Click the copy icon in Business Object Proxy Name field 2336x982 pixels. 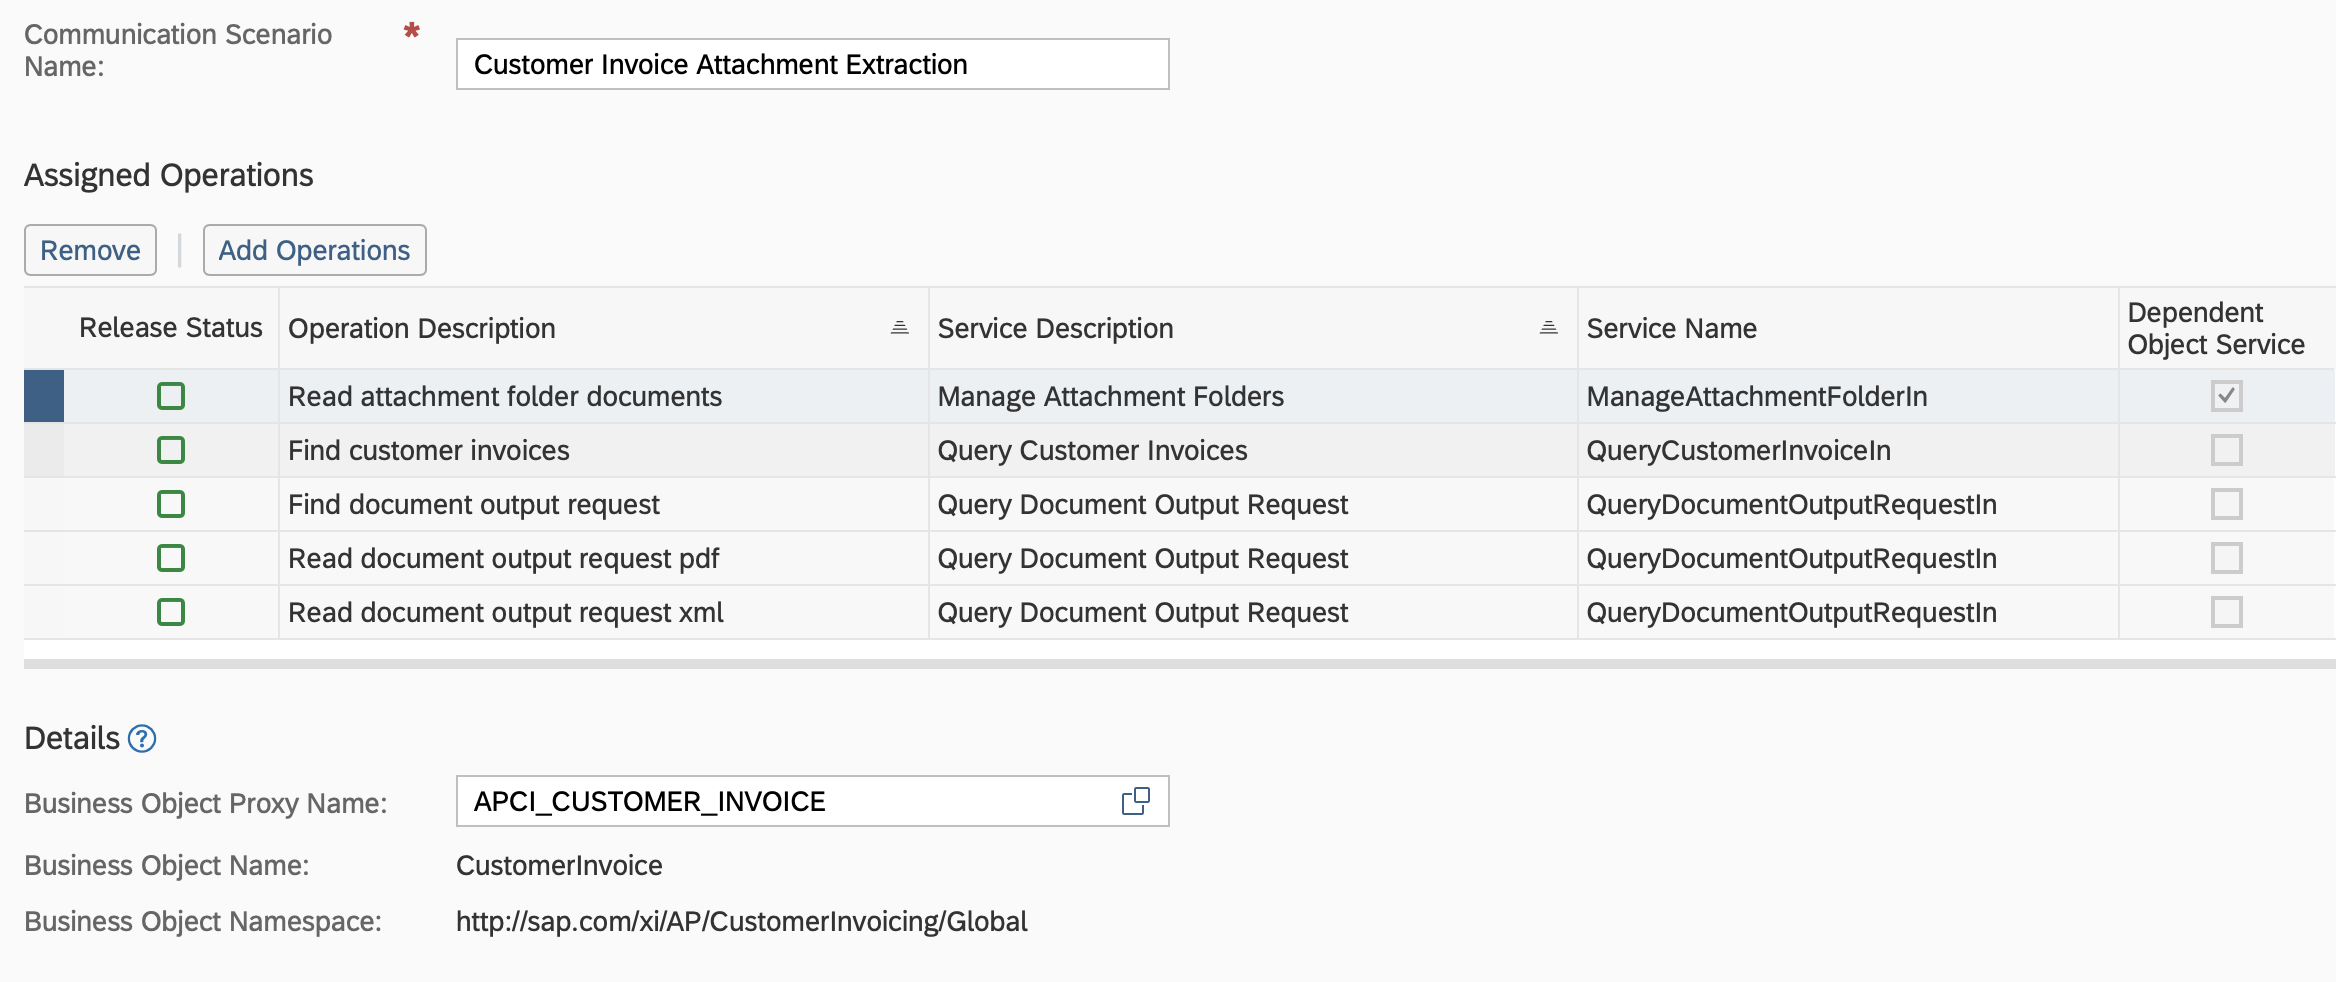[x=1136, y=801]
